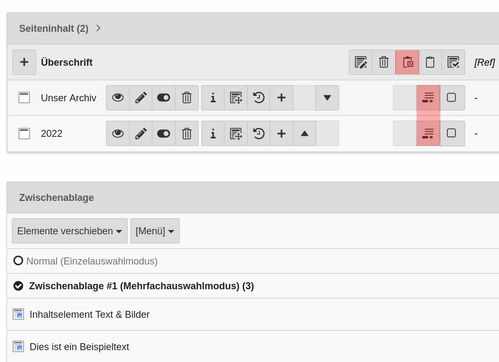Open the [Menü] dropdown

pyautogui.click(x=155, y=231)
